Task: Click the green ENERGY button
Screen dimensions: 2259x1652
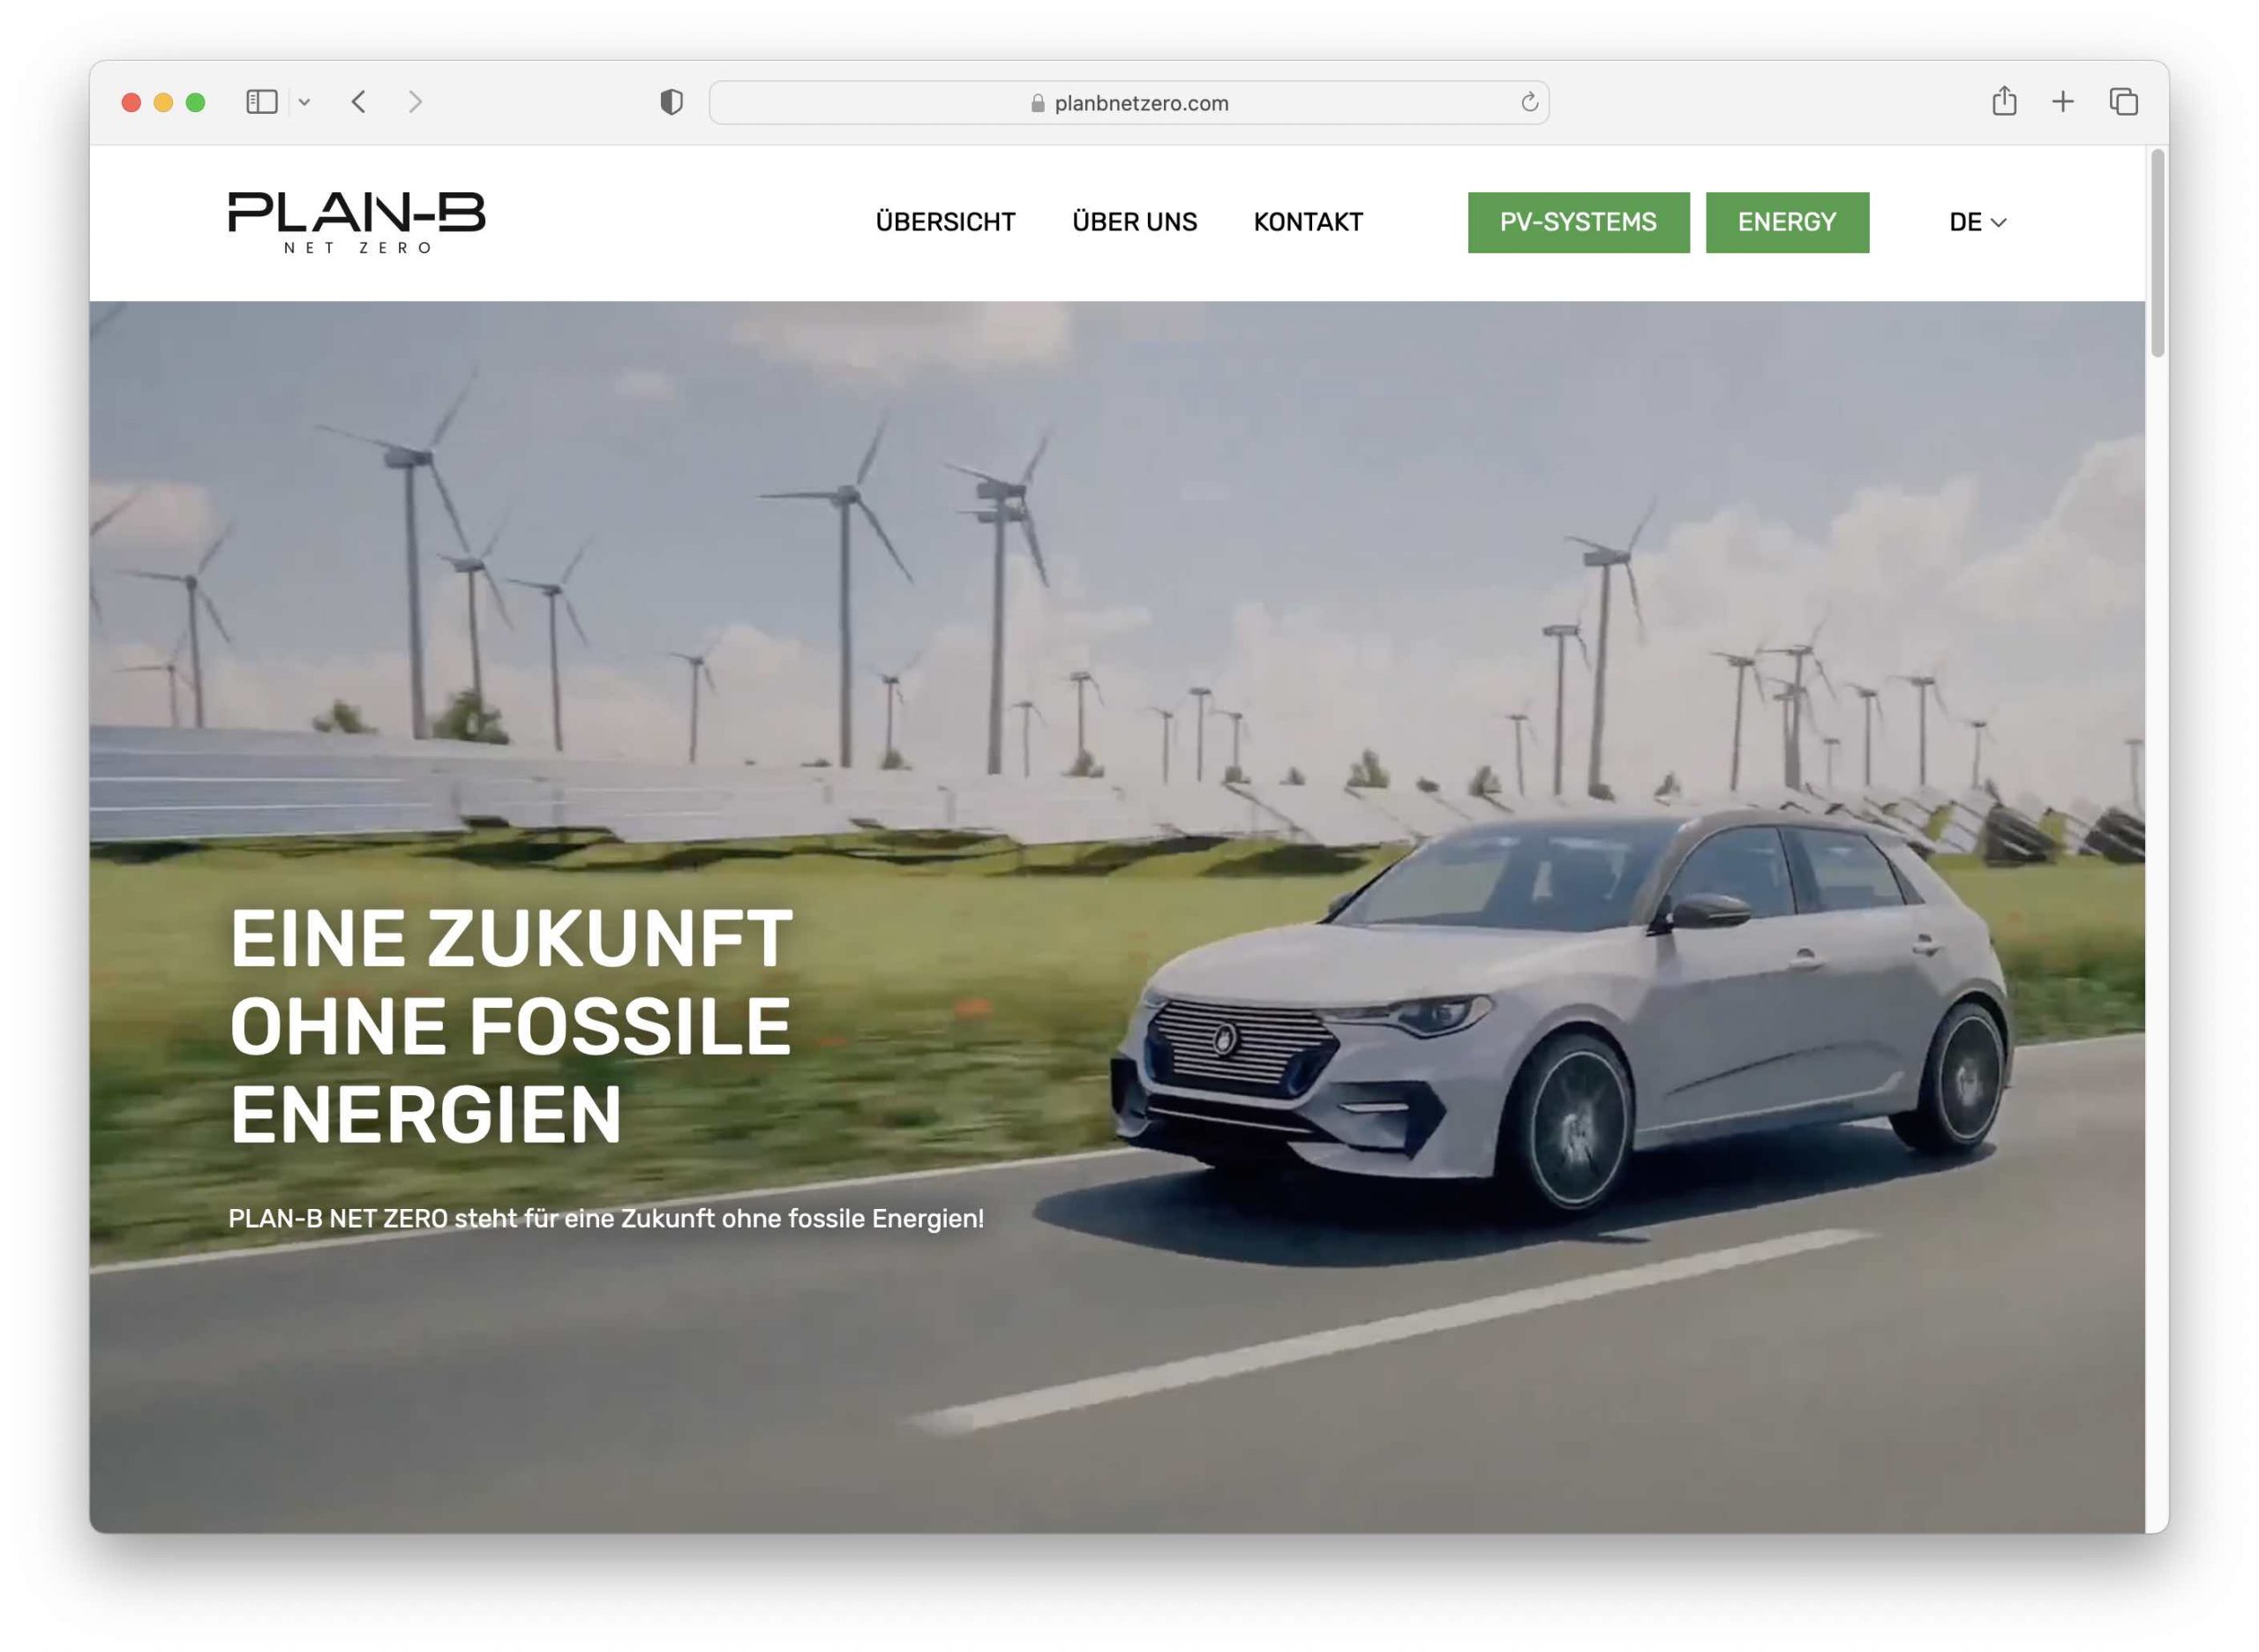Action: [1786, 222]
